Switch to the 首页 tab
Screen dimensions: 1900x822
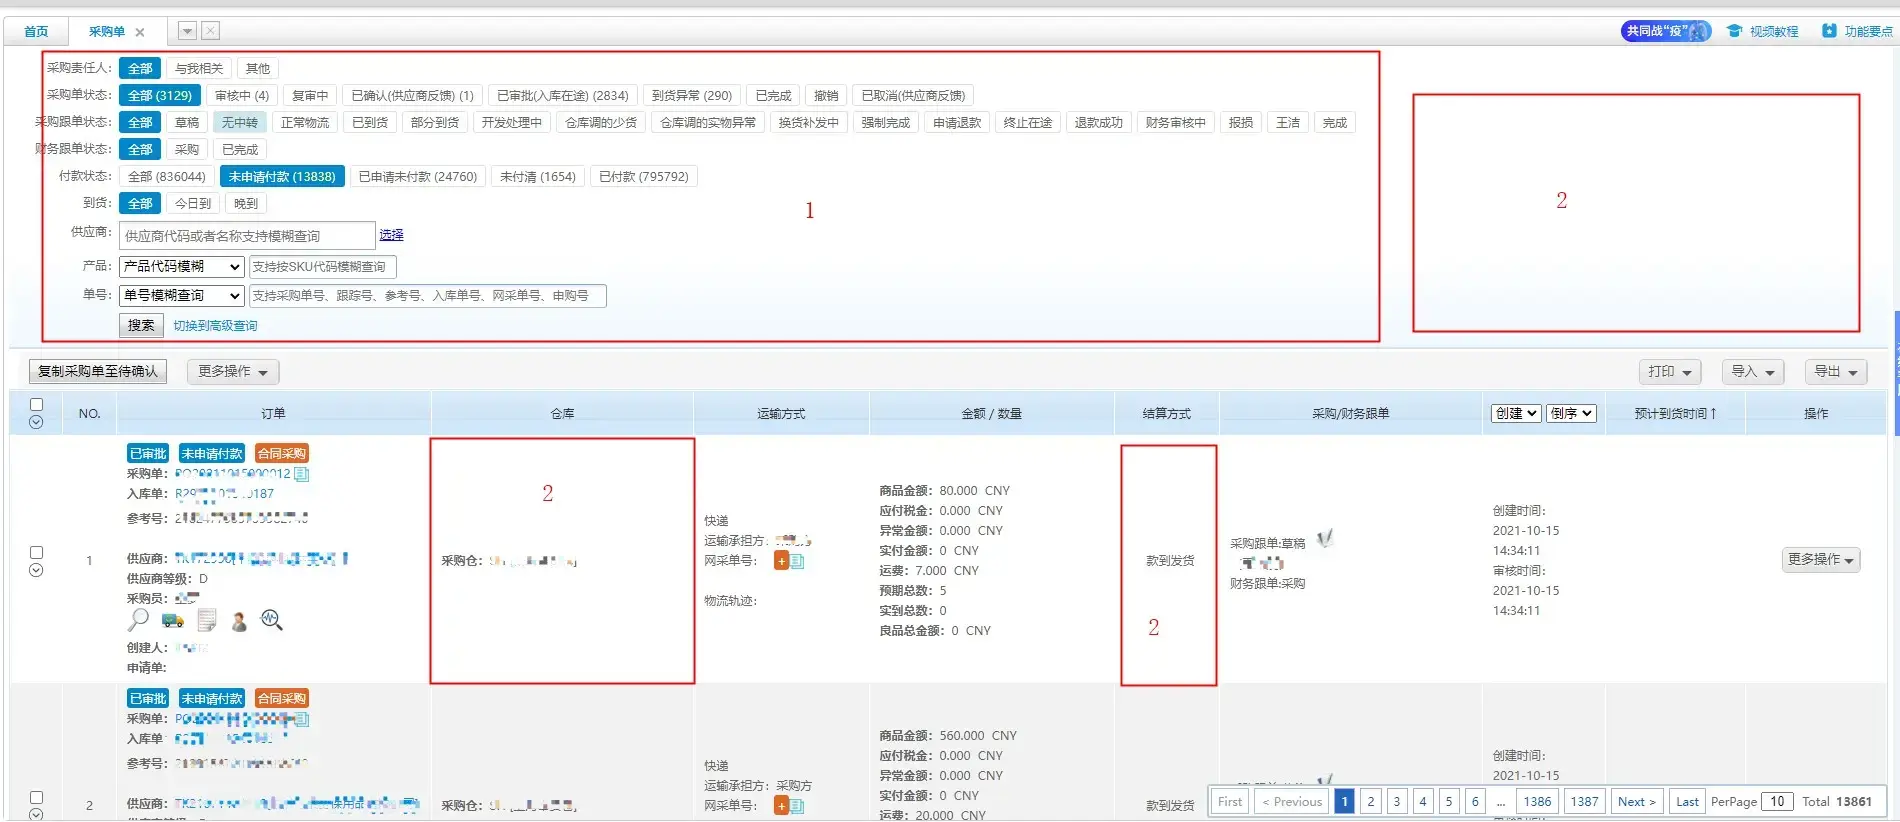36,31
